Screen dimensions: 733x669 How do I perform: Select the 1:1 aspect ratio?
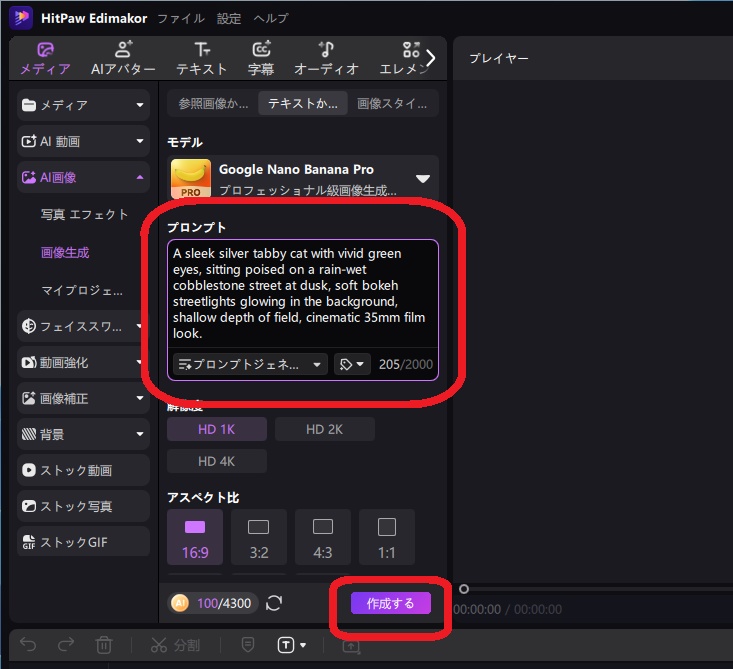[387, 537]
